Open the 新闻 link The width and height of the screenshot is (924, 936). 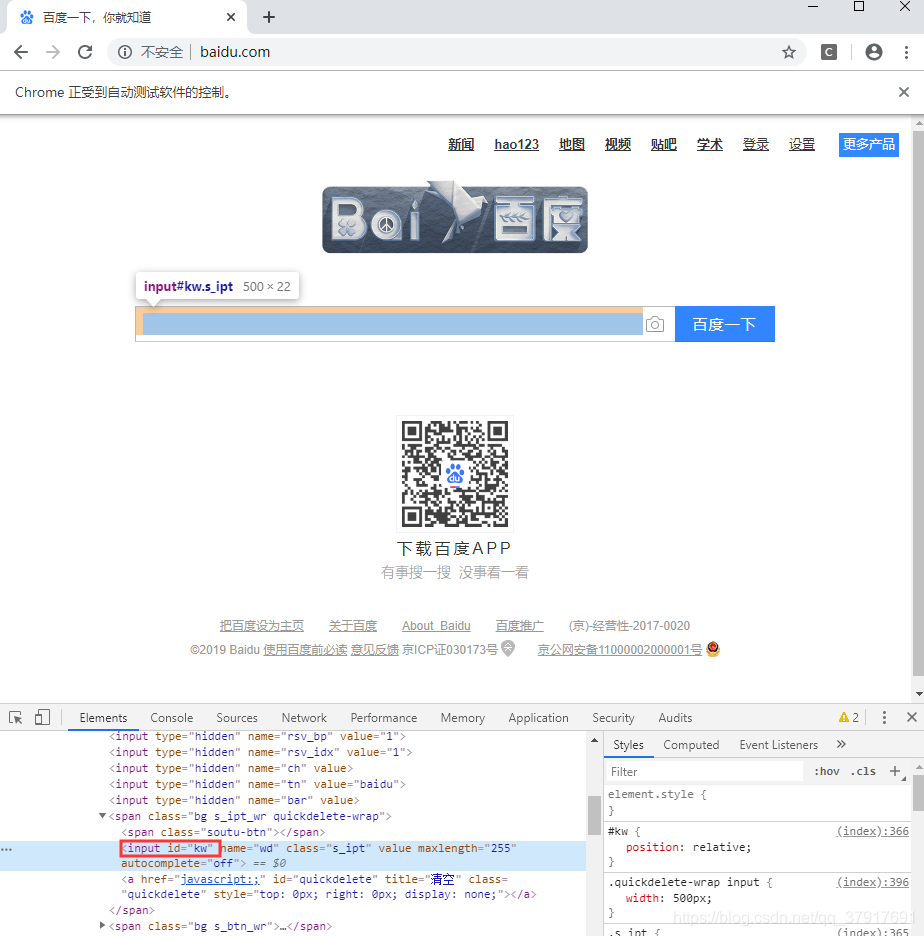(x=461, y=144)
